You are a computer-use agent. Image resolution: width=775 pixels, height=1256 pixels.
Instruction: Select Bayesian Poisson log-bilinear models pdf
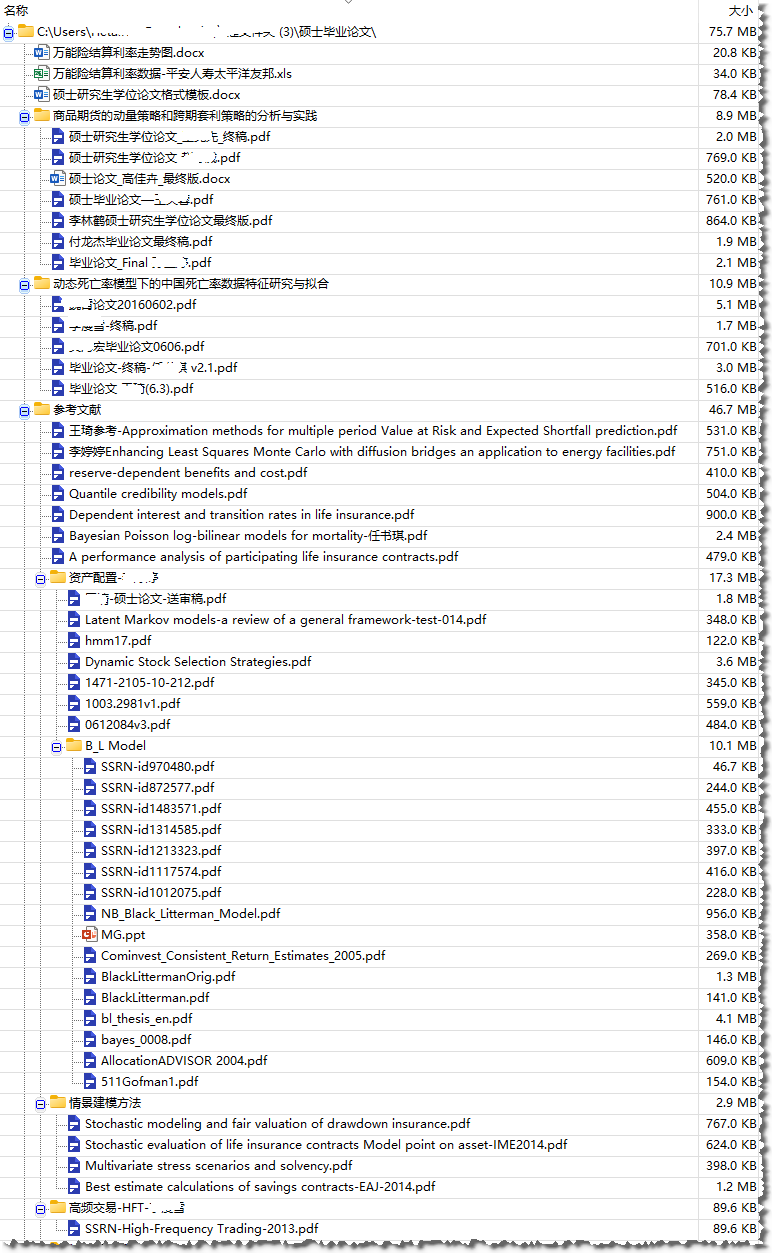[248, 535]
